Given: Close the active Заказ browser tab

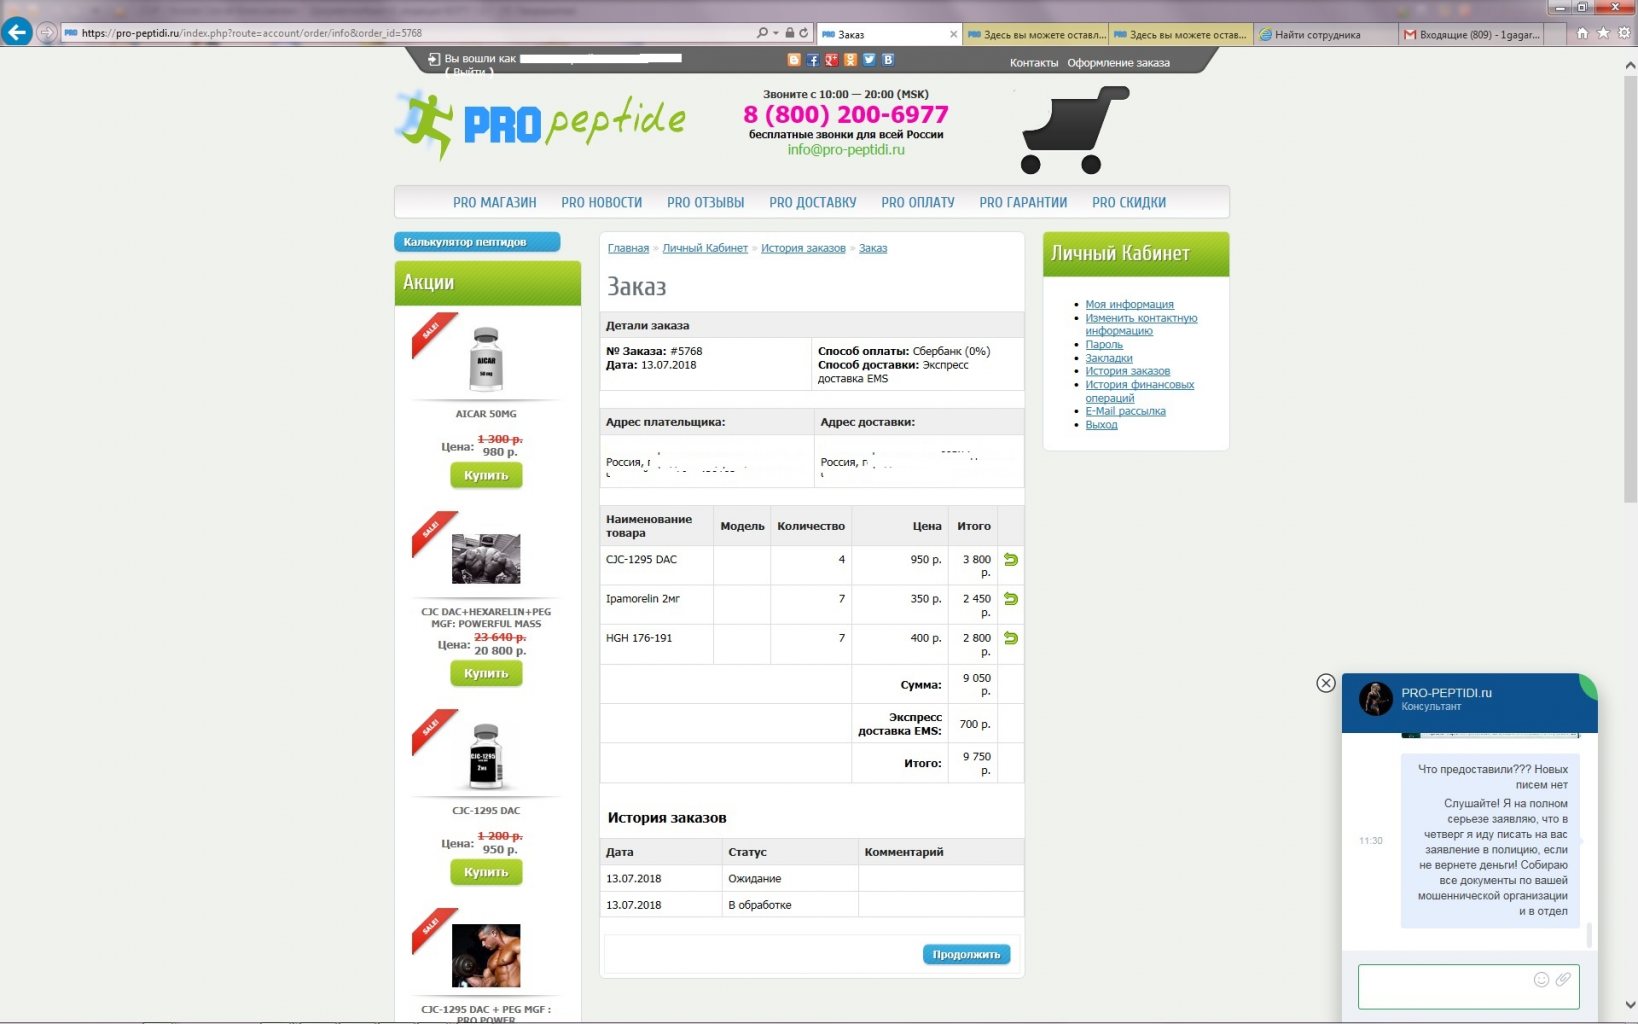Looking at the screenshot, I should 953,34.
